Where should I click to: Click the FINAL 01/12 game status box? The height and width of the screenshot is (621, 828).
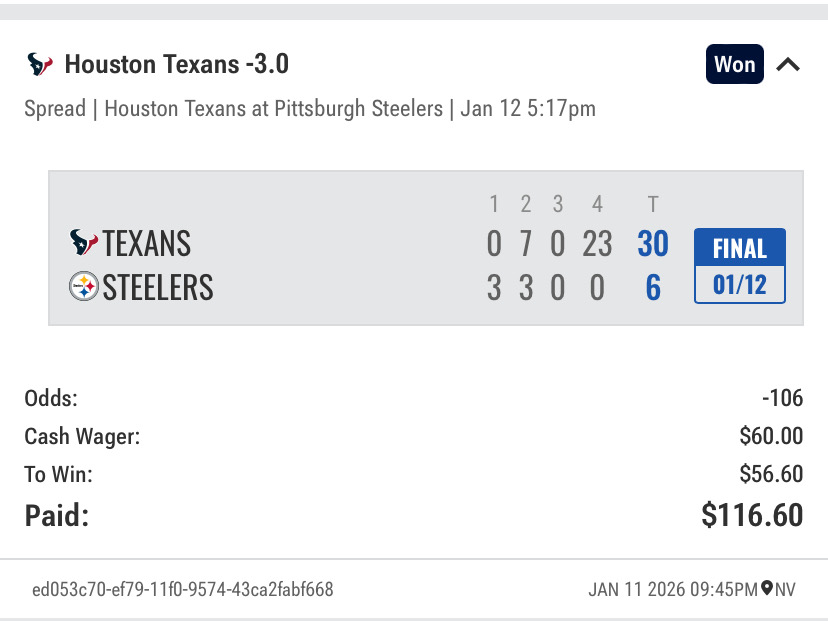point(740,266)
